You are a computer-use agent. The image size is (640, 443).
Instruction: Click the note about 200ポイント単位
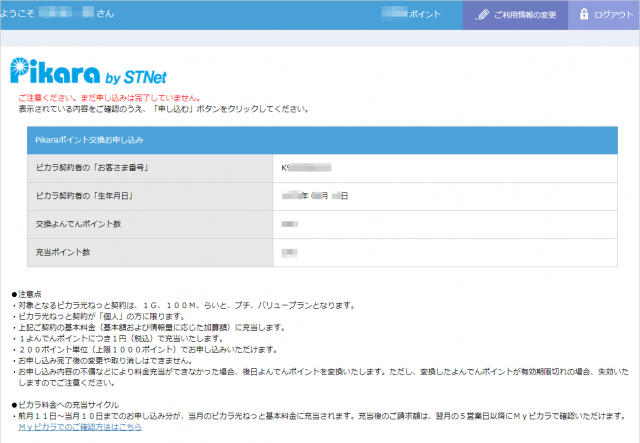[x=146, y=350]
